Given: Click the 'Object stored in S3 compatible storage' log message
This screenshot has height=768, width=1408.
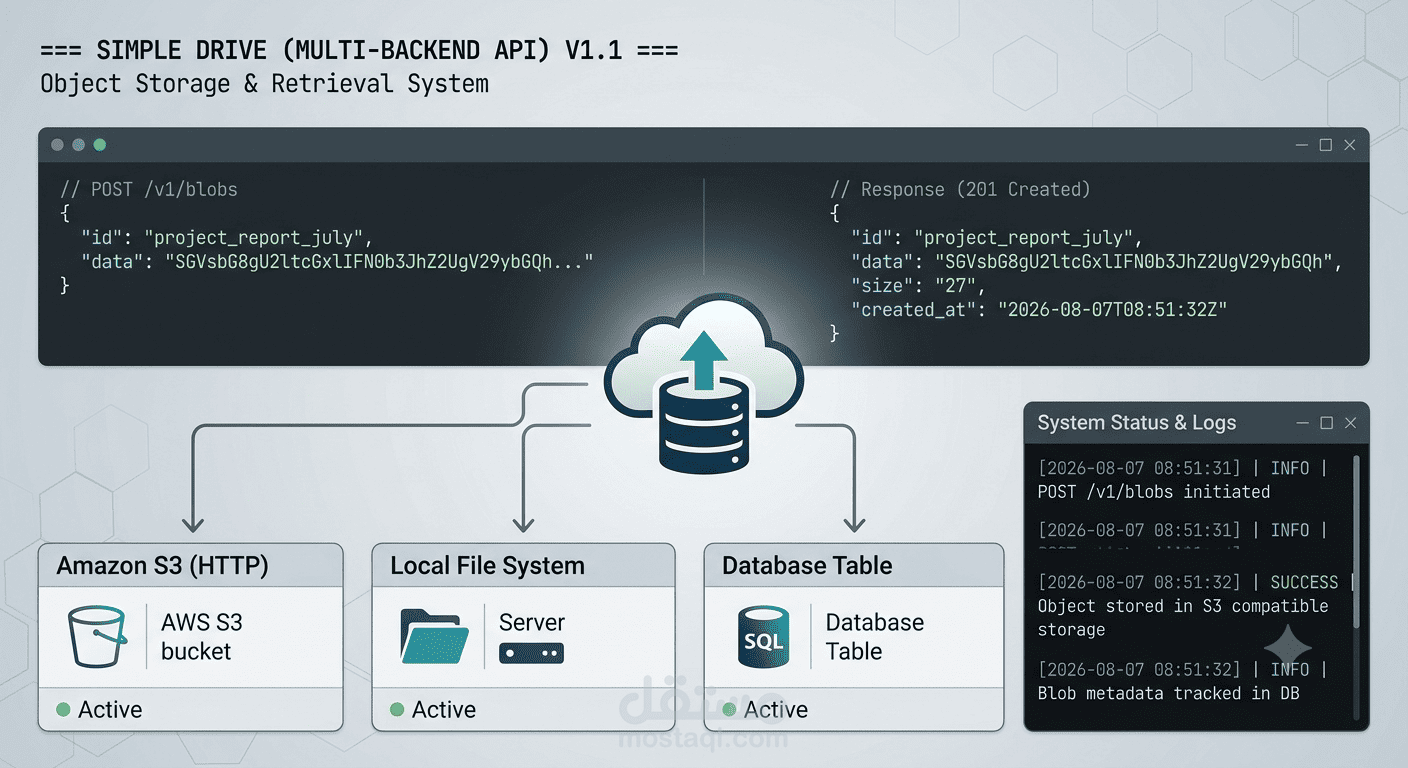Looking at the screenshot, I should pos(1183,618).
